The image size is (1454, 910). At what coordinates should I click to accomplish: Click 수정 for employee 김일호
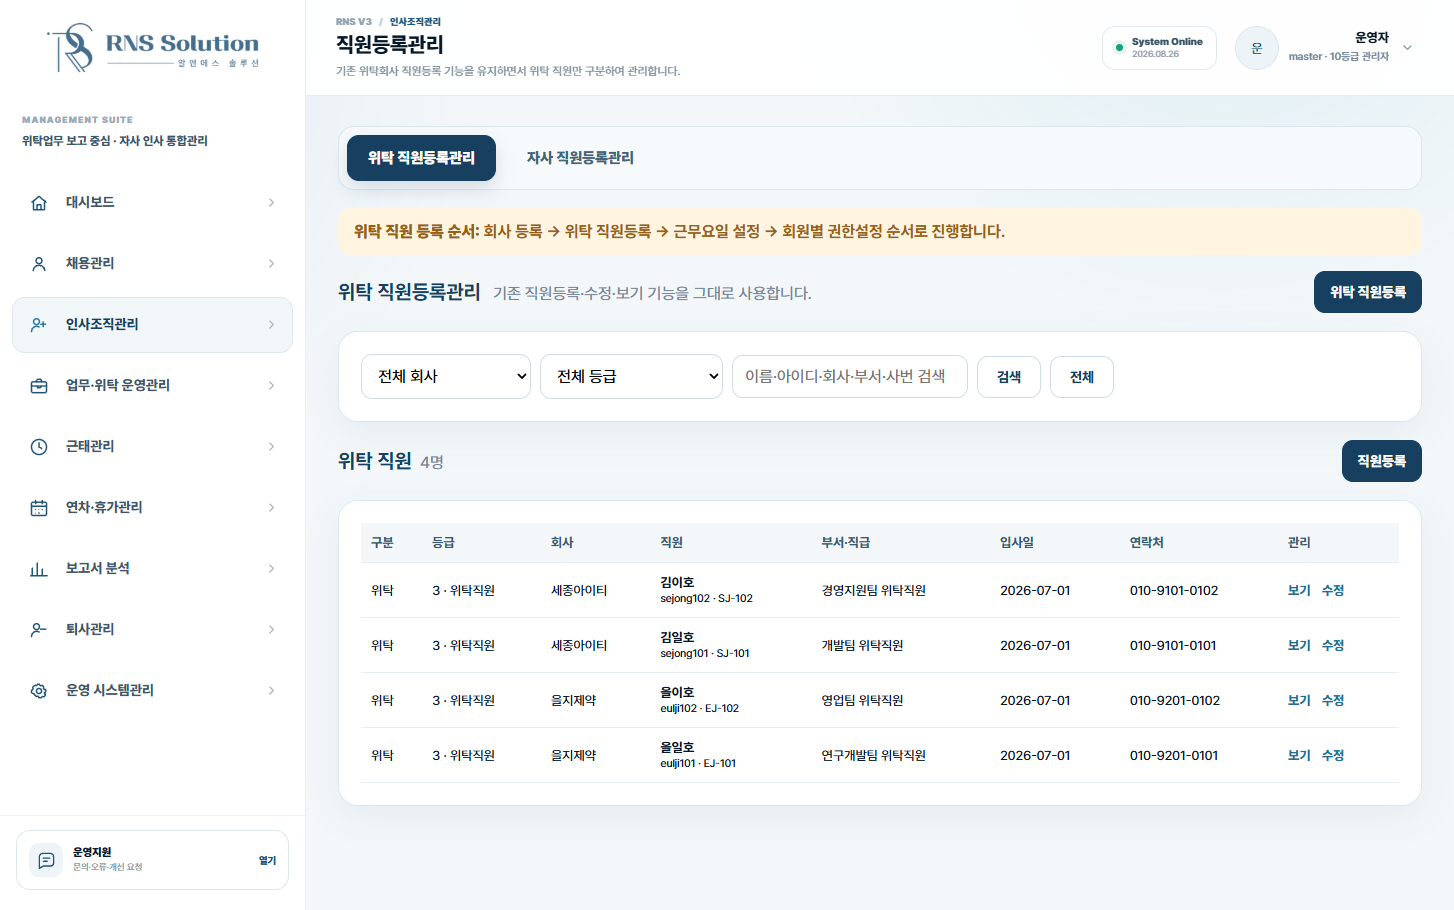coord(1333,646)
